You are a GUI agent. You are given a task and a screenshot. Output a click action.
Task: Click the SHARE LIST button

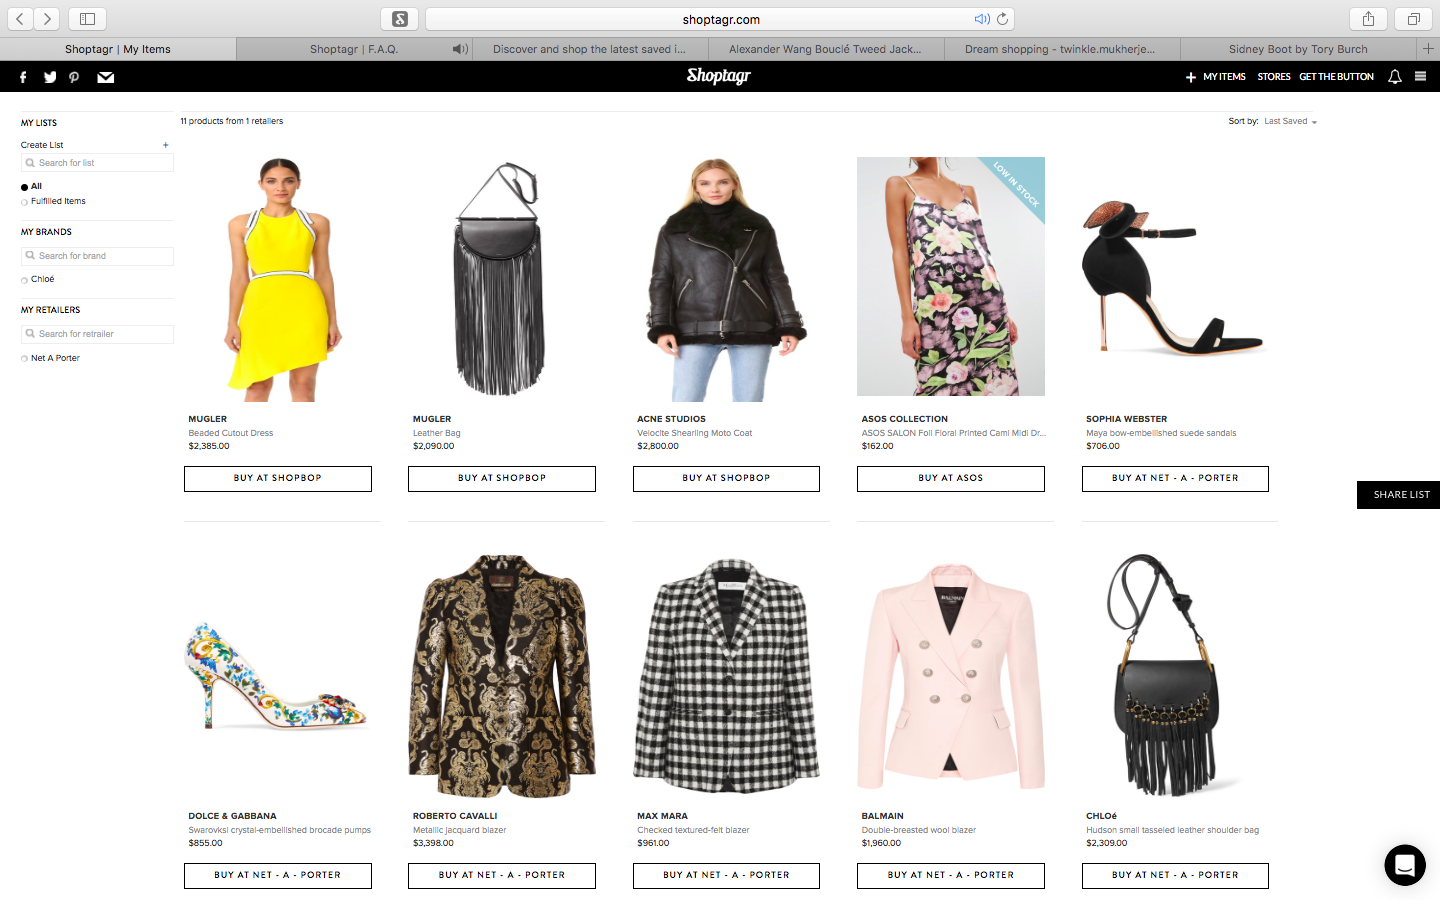(x=1400, y=495)
